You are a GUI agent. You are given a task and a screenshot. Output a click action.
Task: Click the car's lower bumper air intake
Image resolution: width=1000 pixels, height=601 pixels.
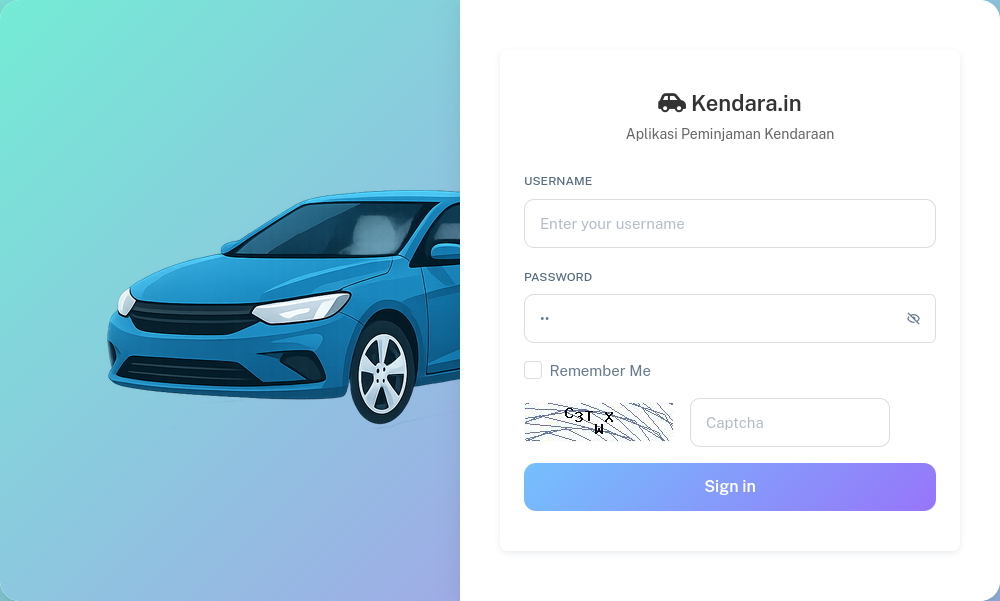(x=191, y=371)
